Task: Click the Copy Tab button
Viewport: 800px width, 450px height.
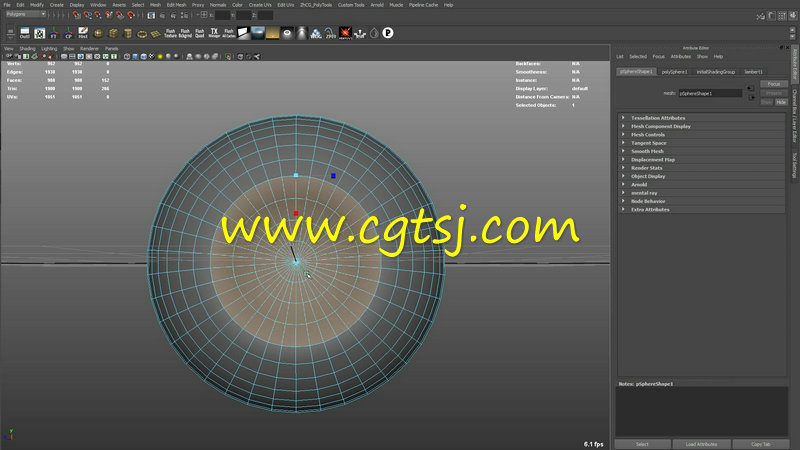Action: click(761, 444)
